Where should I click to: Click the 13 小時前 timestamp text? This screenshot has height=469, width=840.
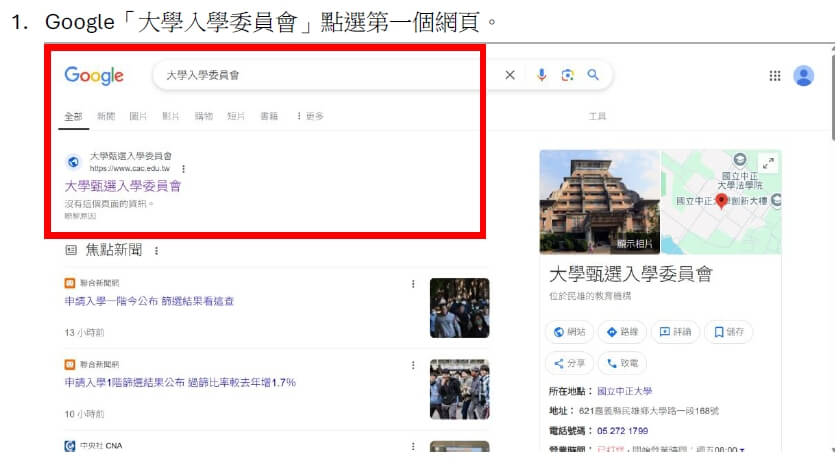[x=84, y=332]
